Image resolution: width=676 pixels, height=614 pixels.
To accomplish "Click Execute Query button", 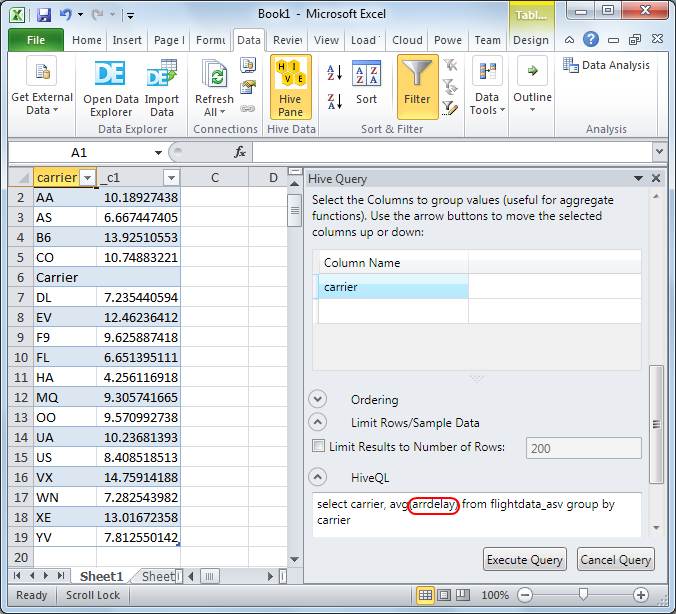I will (x=525, y=560).
